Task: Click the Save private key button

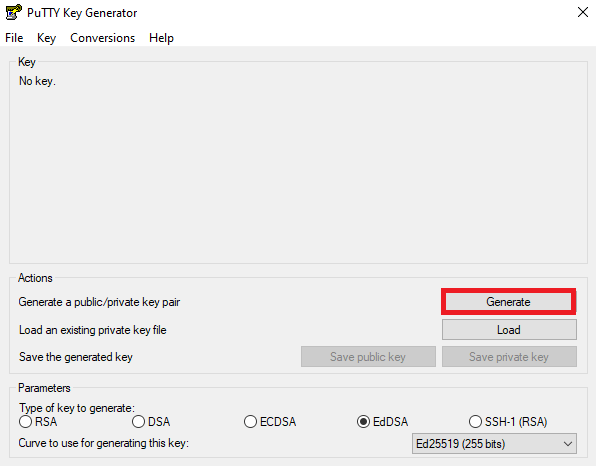Action: (x=509, y=357)
